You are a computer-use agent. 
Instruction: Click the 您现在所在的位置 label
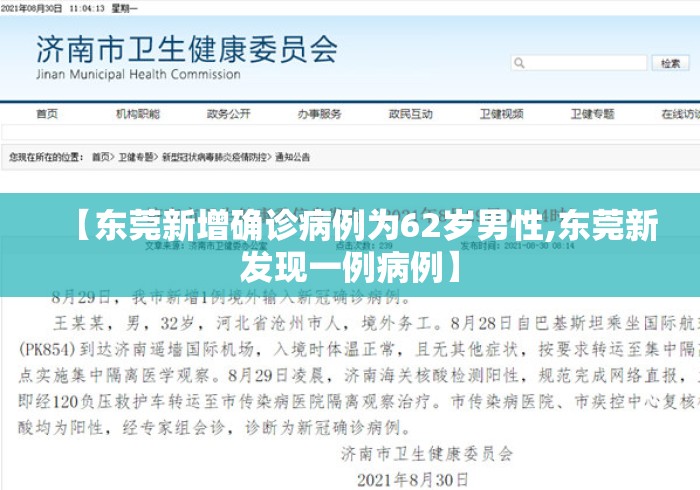(x=46, y=157)
